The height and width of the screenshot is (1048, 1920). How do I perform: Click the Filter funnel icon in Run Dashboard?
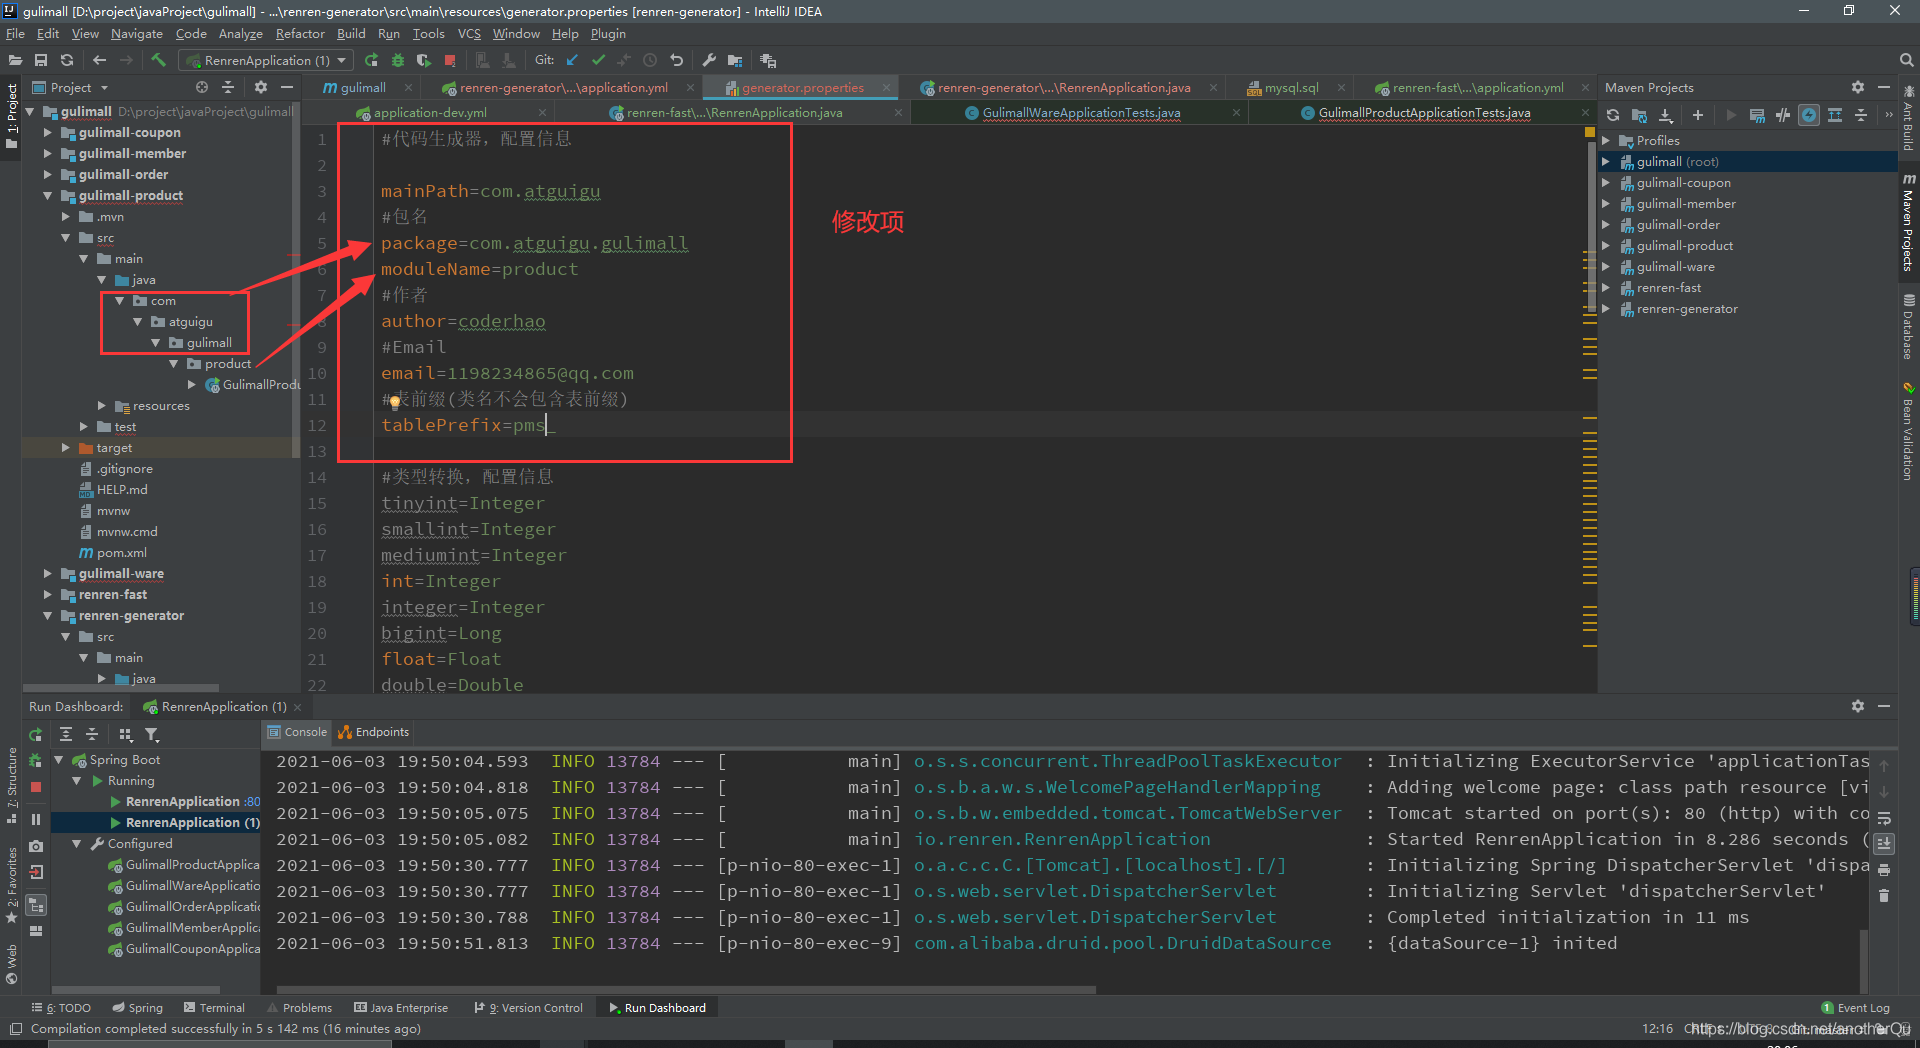tap(152, 734)
